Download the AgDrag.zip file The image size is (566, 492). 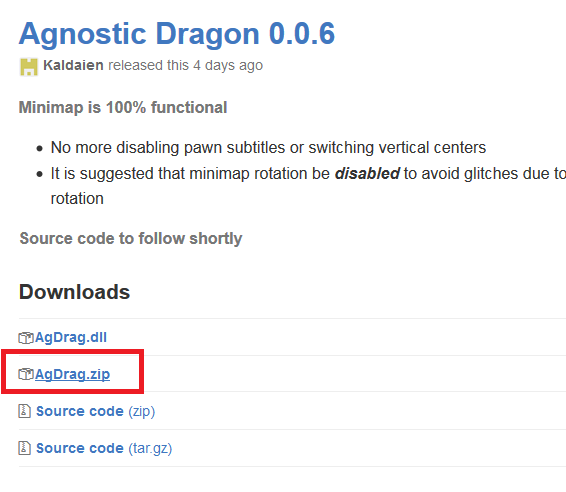click(x=72, y=374)
